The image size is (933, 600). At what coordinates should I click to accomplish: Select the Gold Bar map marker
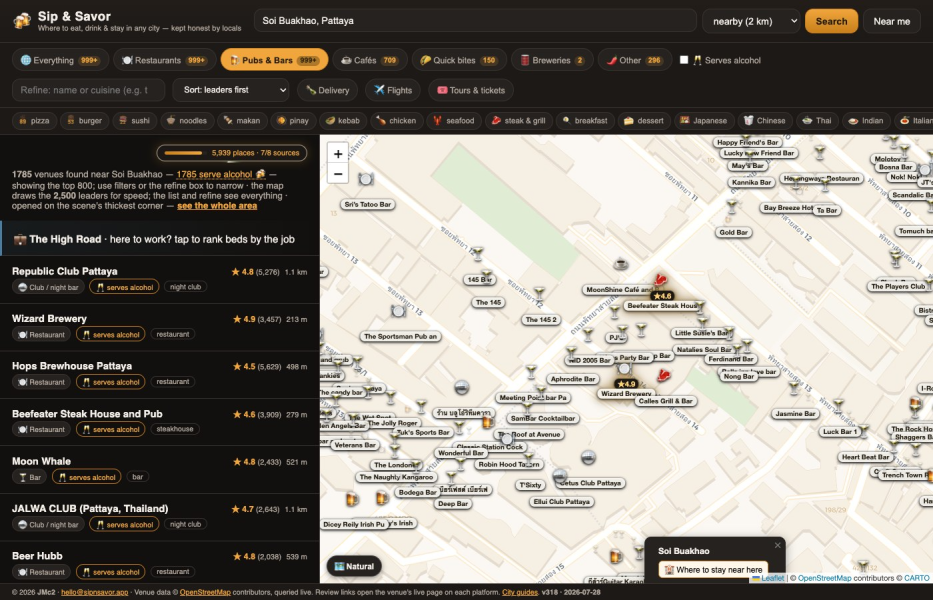click(733, 232)
